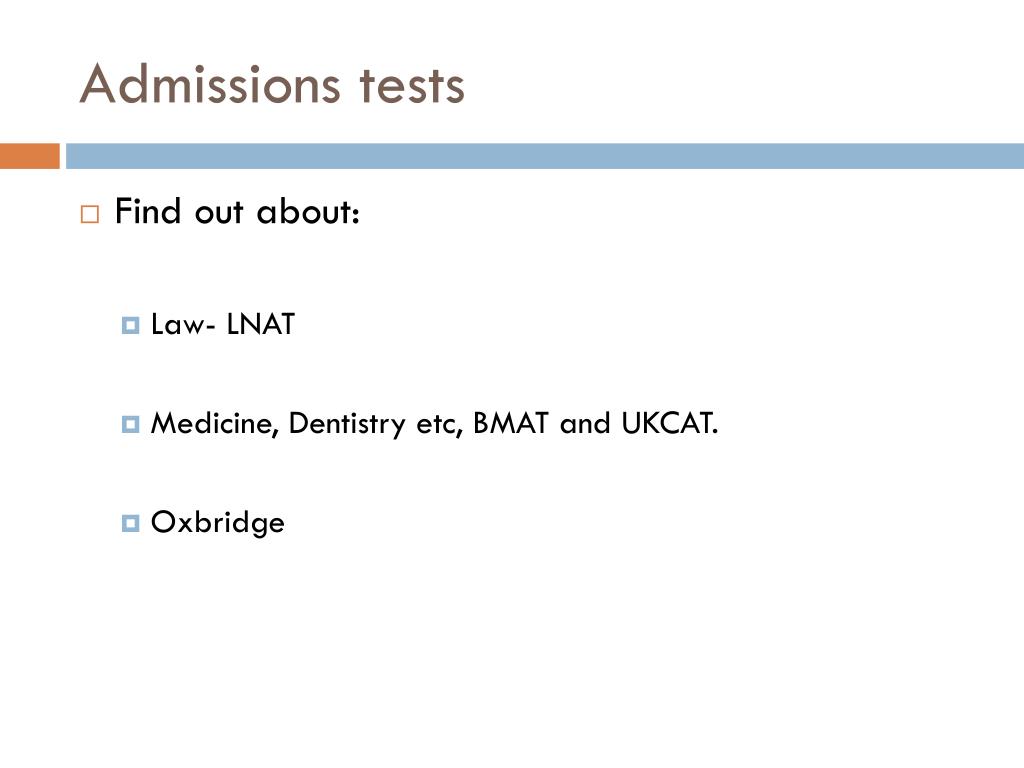Viewport: 1024px width, 768px height.
Task: Click the blue bullet beside Medicine, Dentistry
Action: 131,424
